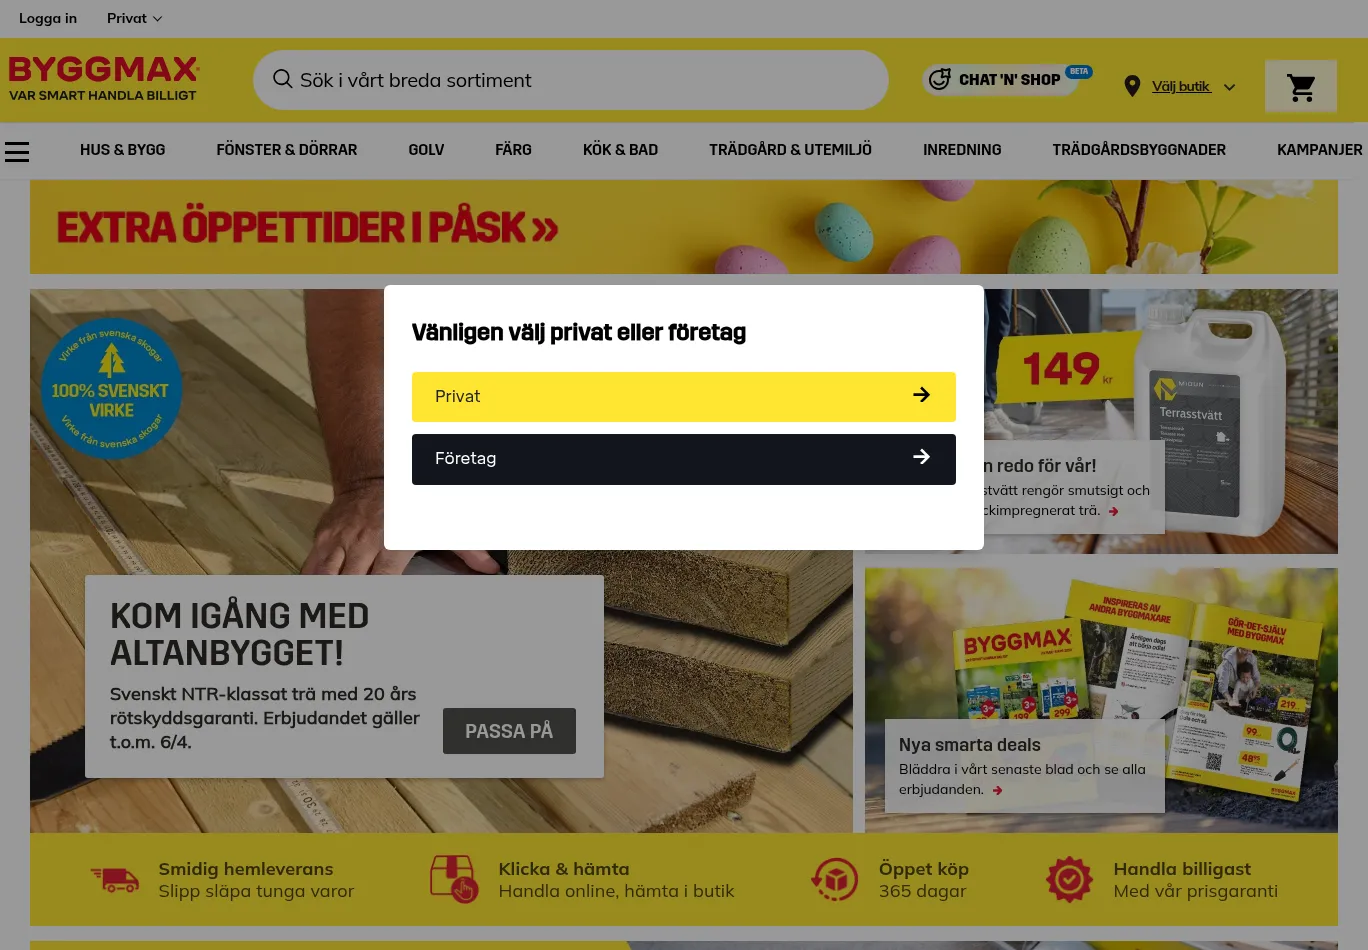Expand the Privat dropdown in top bar
Viewport: 1368px width, 950px height.
point(135,18)
